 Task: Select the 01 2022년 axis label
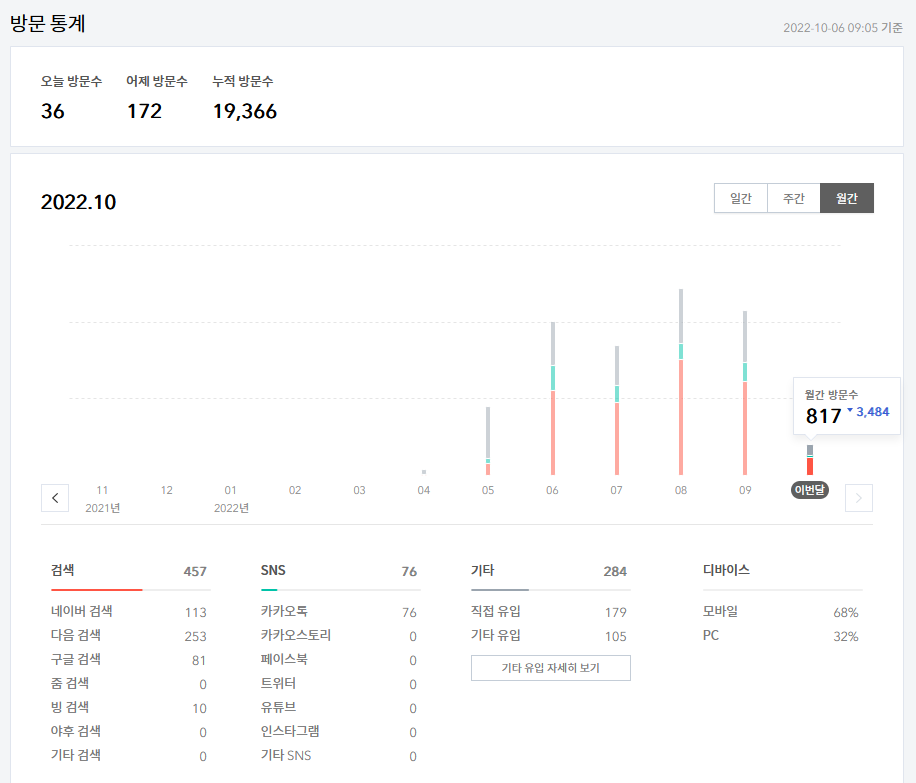coord(231,499)
